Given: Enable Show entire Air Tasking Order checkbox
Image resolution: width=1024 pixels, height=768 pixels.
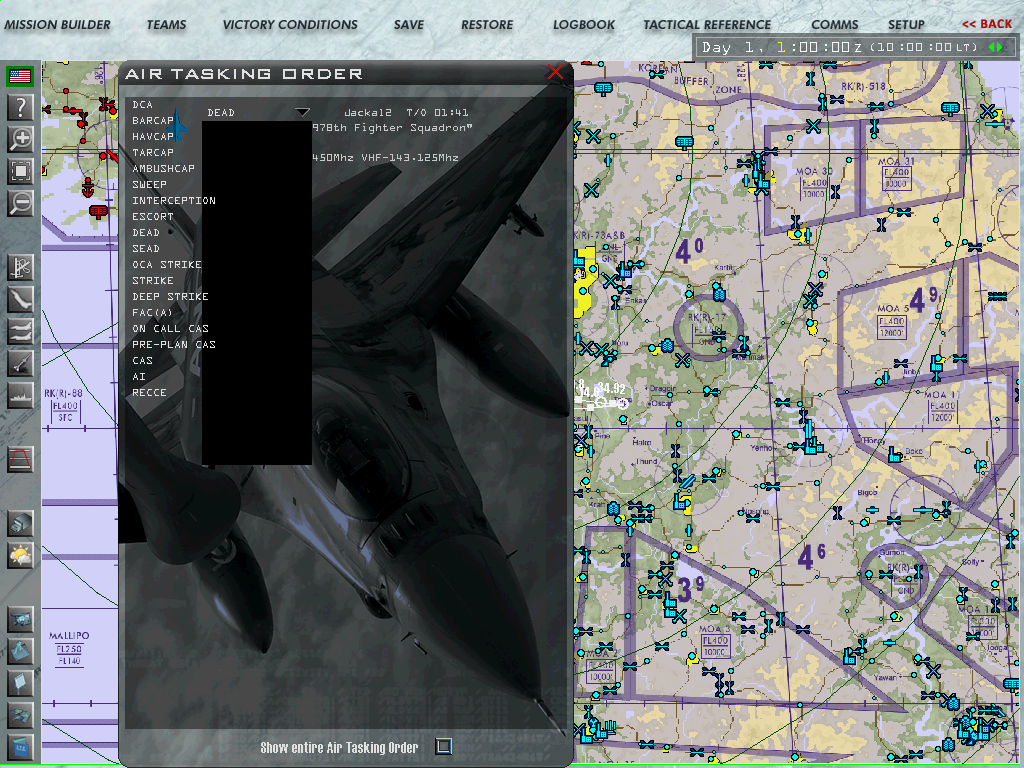Looking at the screenshot, I should click(444, 746).
